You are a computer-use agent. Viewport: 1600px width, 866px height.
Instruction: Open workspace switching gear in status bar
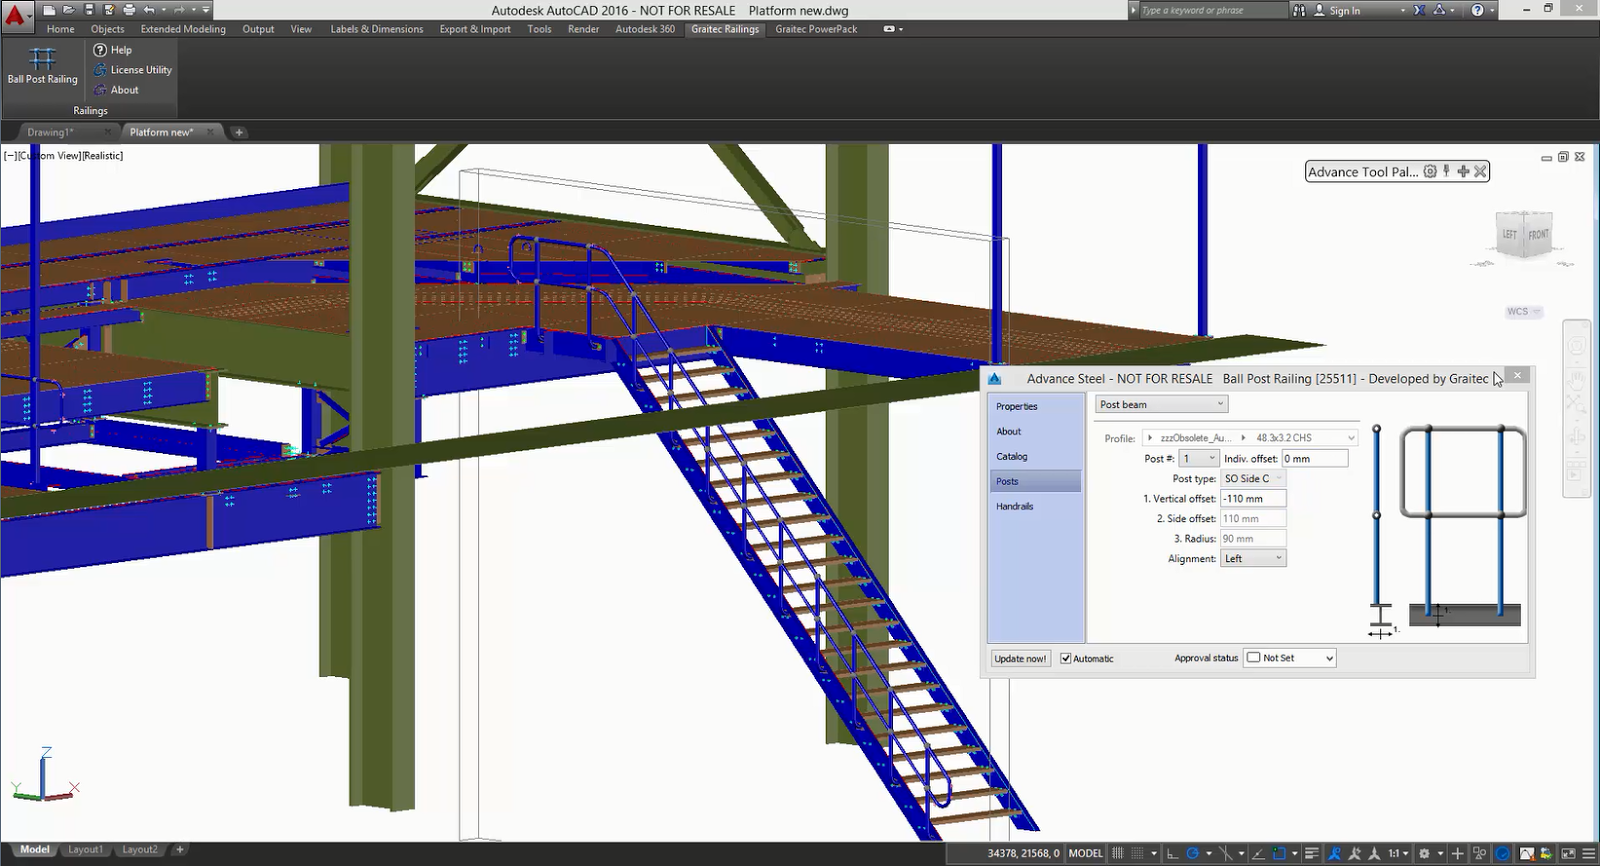1424,853
